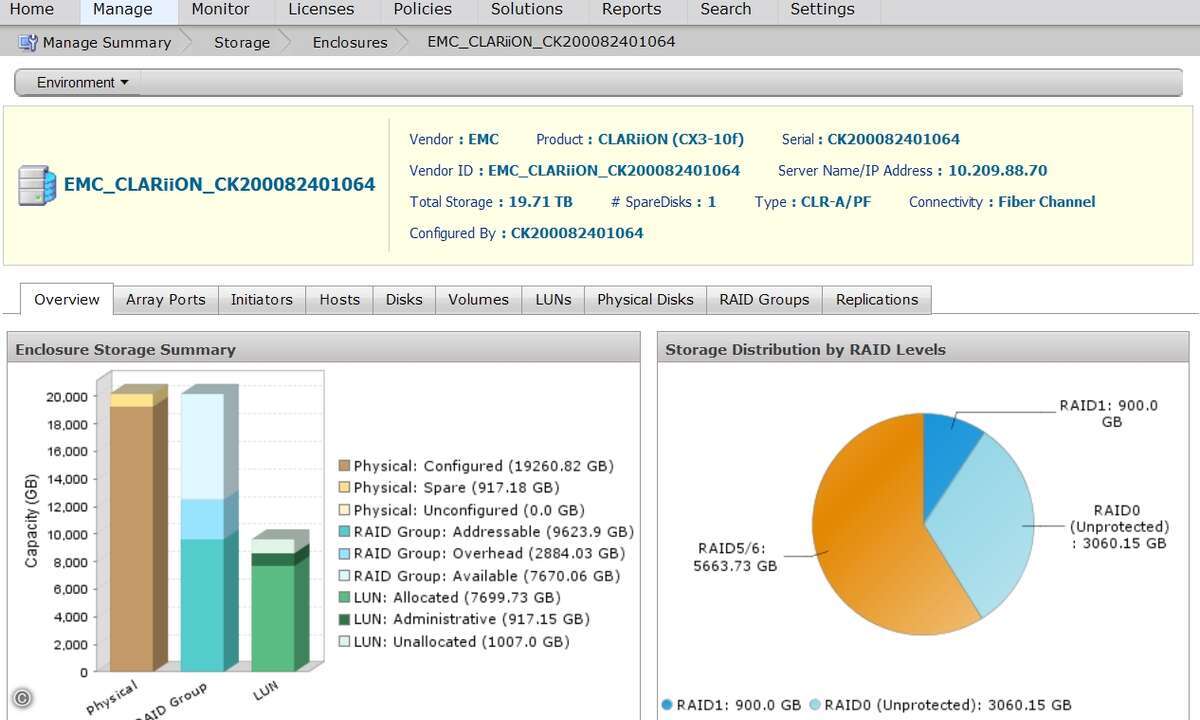The height and width of the screenshot is (720, 1200).
Task: Open the Disks tab
Action: [404, 300]
